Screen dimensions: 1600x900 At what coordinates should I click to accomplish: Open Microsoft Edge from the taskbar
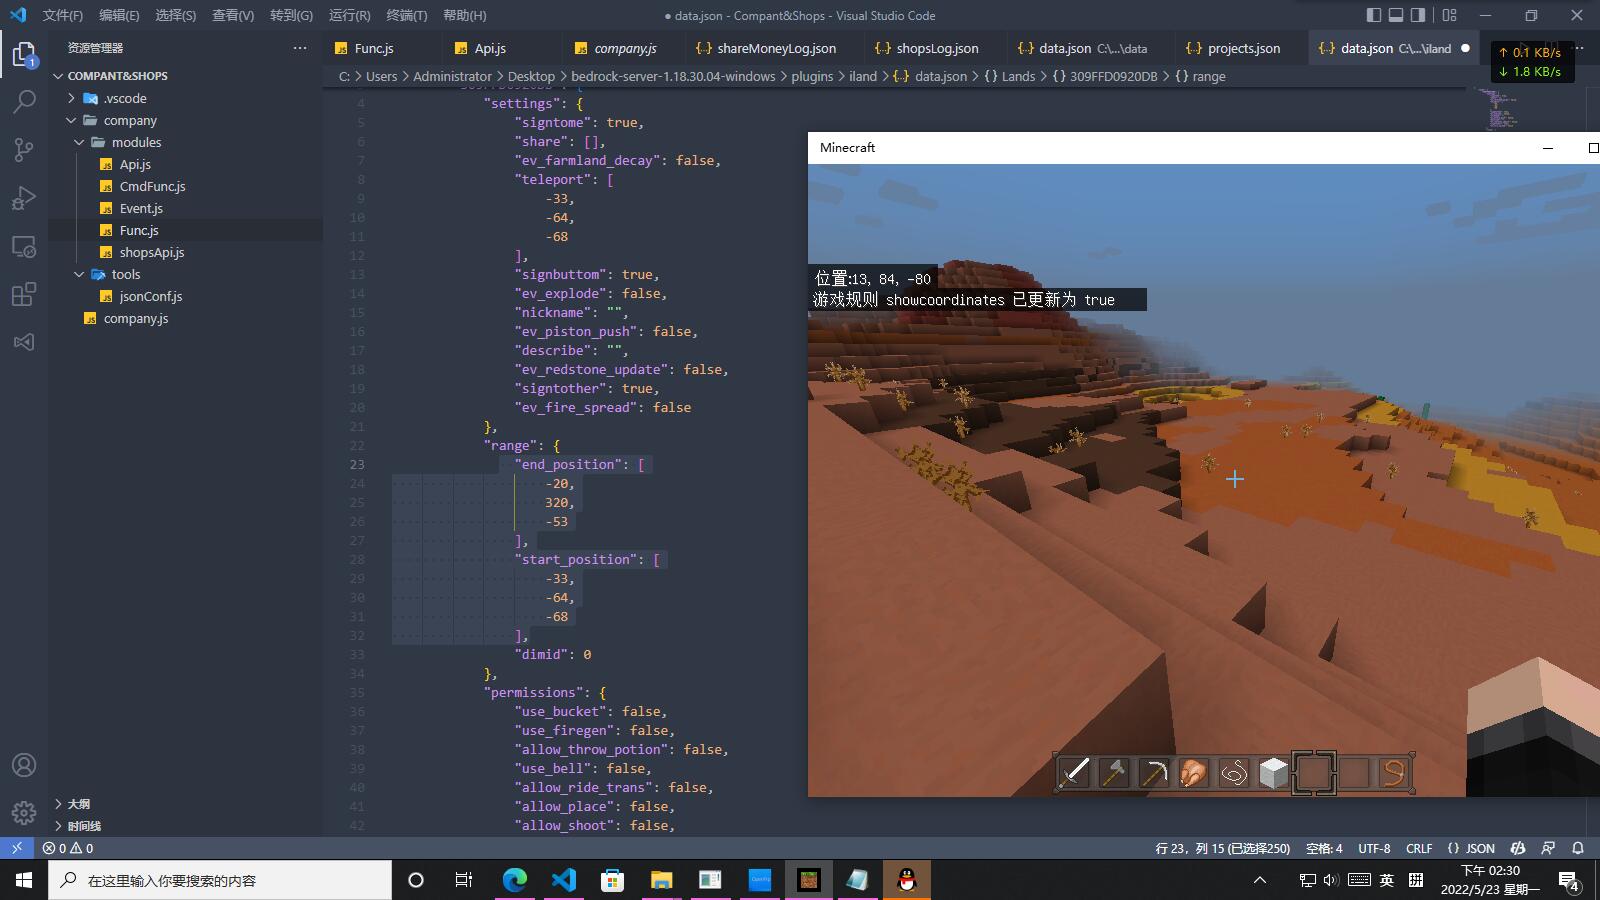click(514, 880)
